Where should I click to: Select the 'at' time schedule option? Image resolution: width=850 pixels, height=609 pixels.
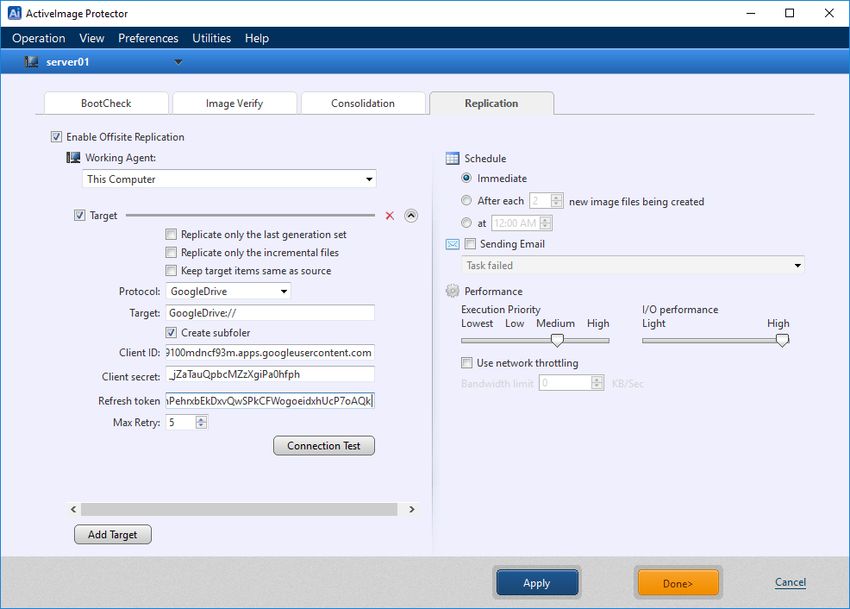coord(466,223)
